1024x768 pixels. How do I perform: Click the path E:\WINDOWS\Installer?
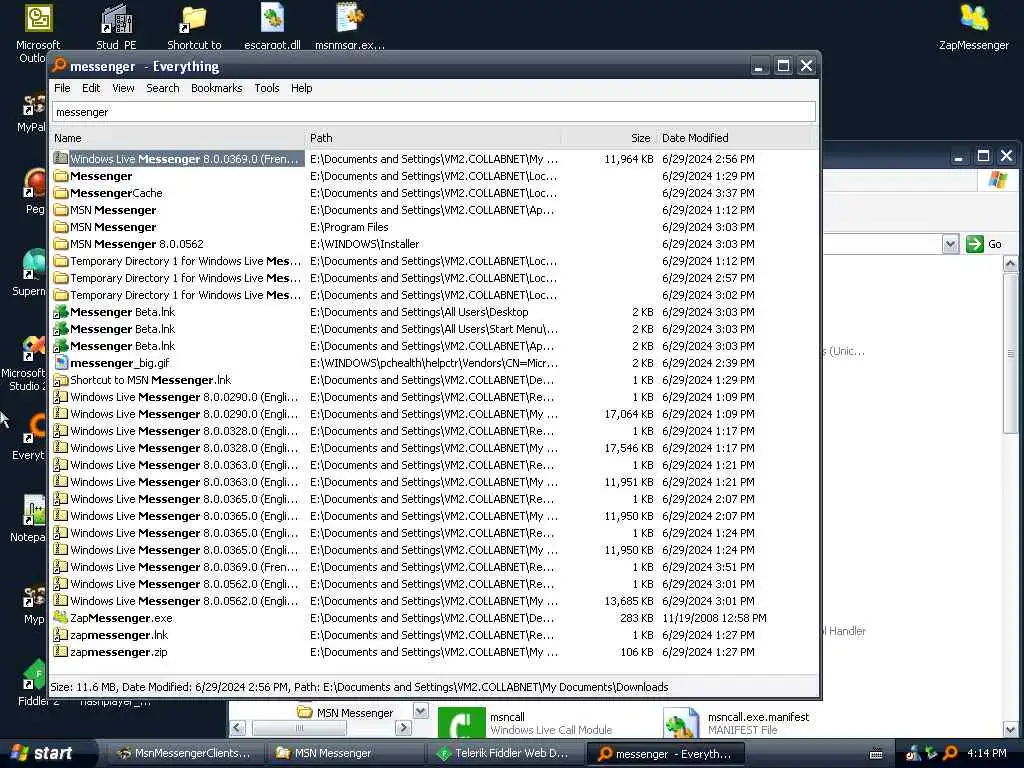click(364, 244)
